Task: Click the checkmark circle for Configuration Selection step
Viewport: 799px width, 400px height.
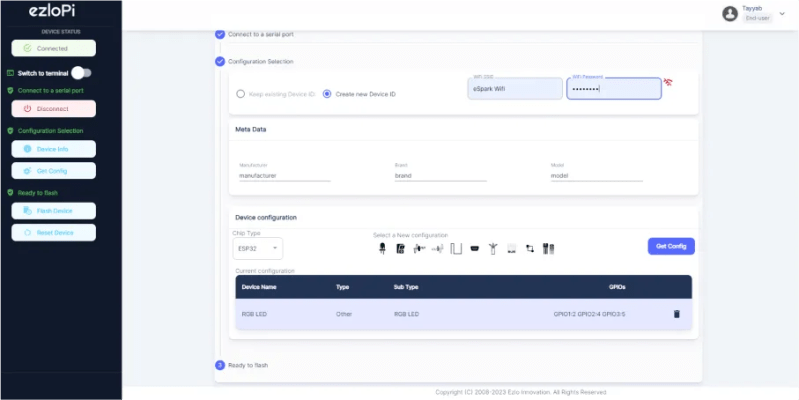Action: (x=220, y=61)
